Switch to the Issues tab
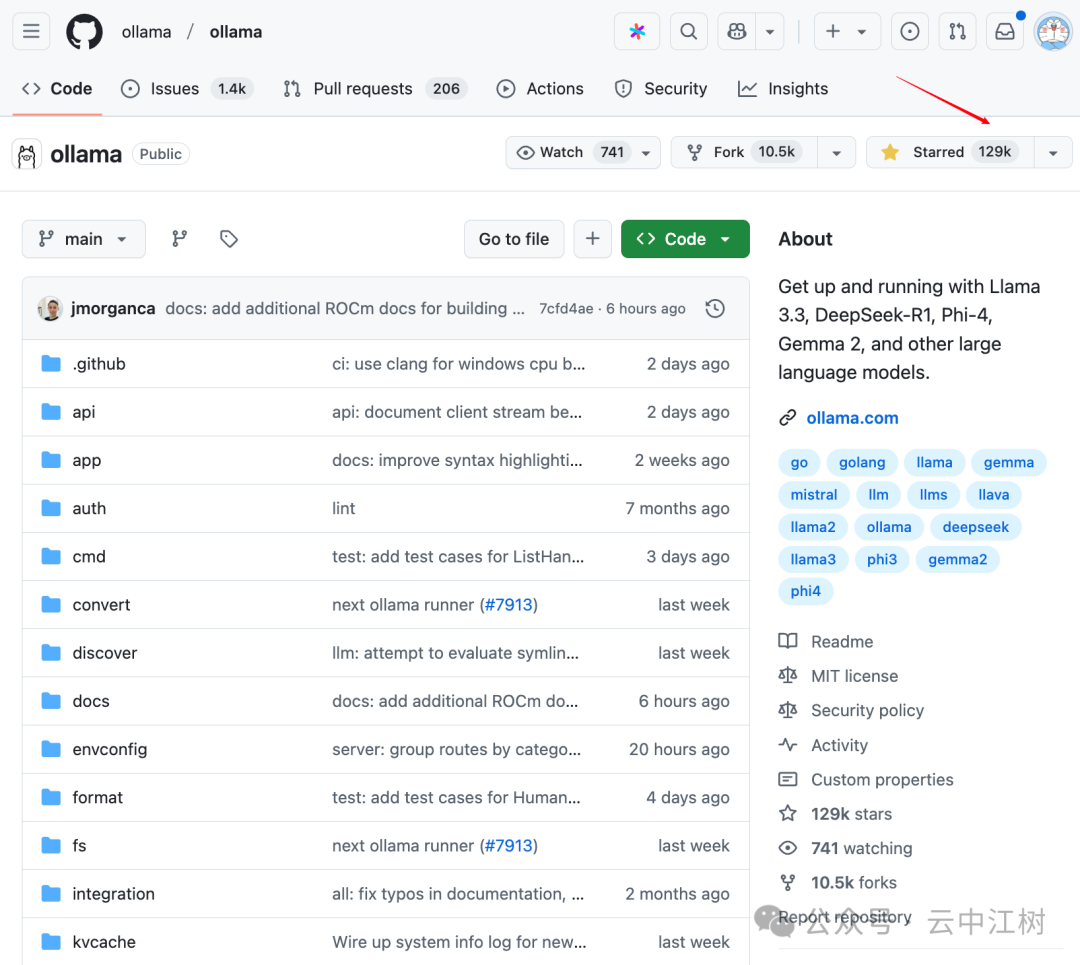The width and height of the screenshot is (1080, 965). tap(186, 89)
